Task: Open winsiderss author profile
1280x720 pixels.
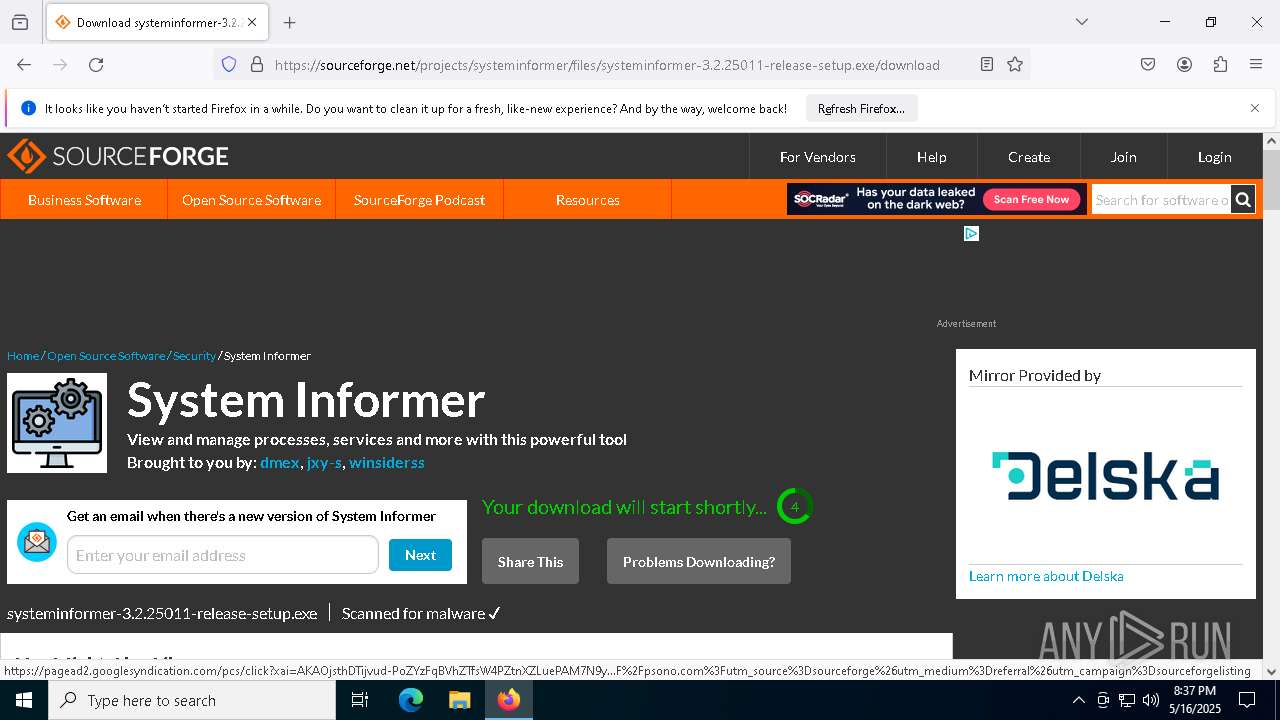Action: [387, 463]
